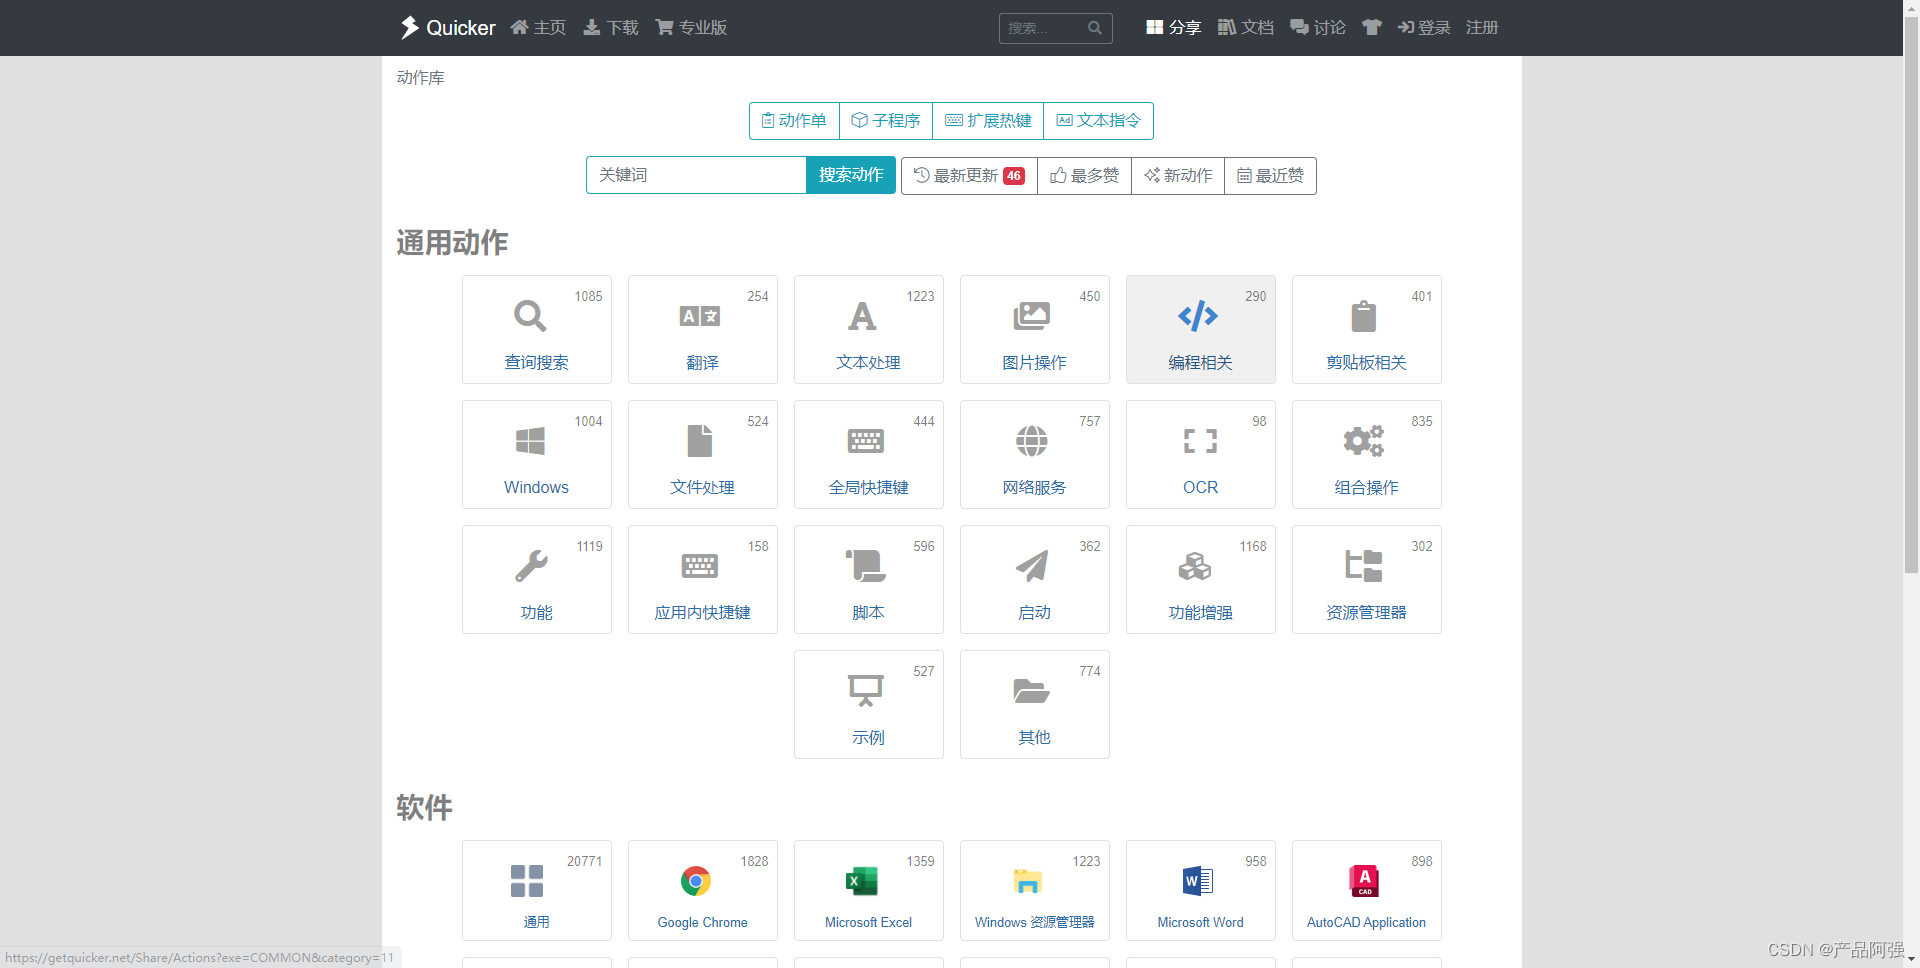Open the 文档 navbar link

pos(1246,27)
